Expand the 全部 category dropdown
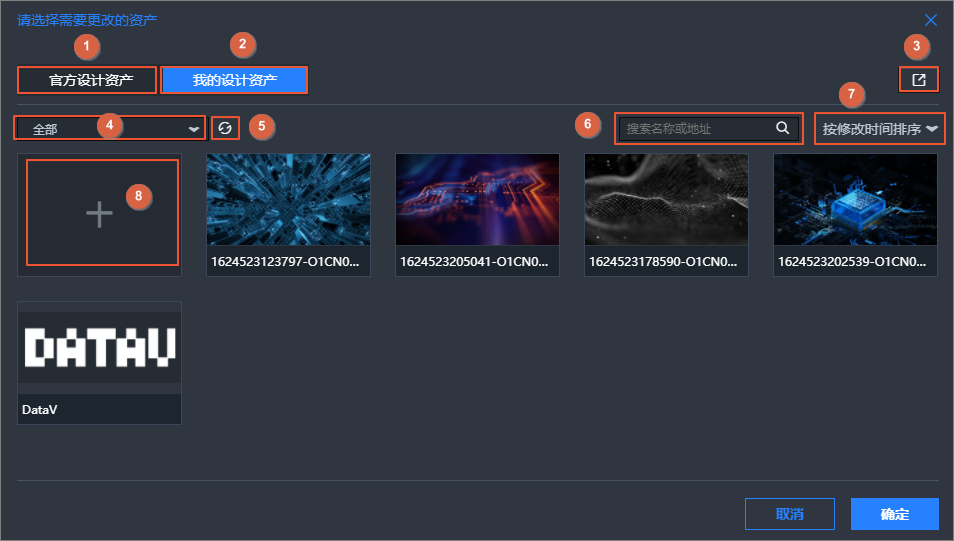 (x=110, y=128)
